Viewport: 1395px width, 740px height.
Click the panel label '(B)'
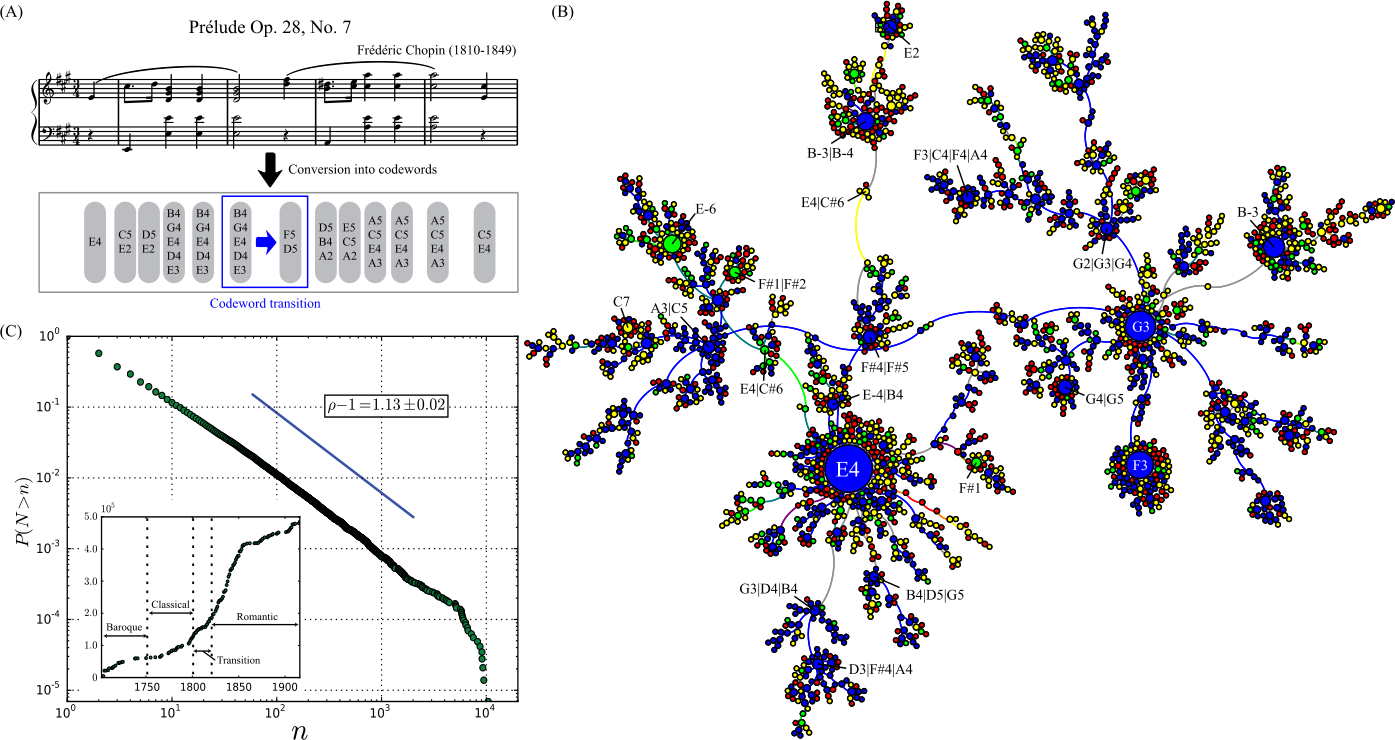(563, 12)
